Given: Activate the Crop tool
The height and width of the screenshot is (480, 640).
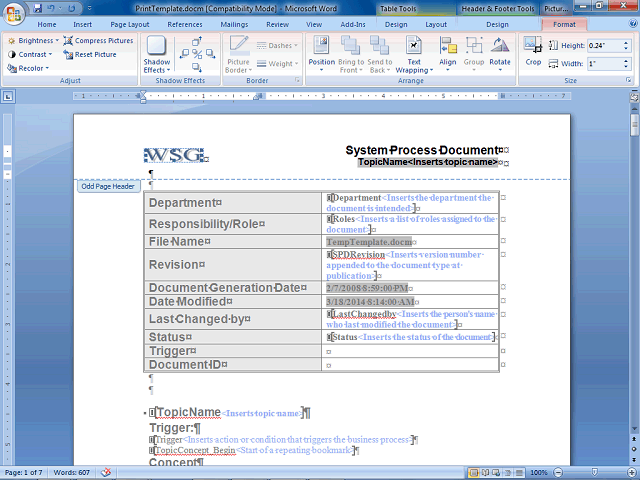Looking at the screenshot, I should [533, 51].
